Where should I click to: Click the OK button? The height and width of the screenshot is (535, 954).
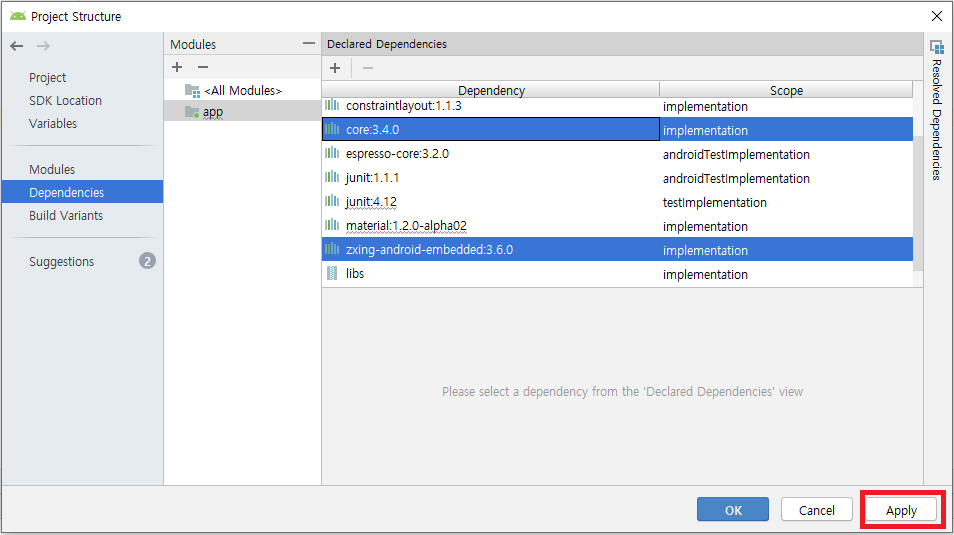coord(733,510)
